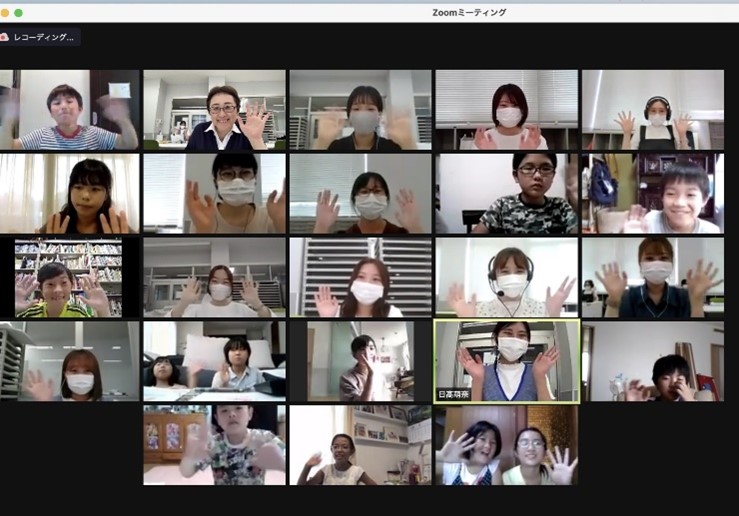Screen dimensions: 739x516
Task: Select the smiling boy beside hanging backpack
Action: click(x=653, y=193)
